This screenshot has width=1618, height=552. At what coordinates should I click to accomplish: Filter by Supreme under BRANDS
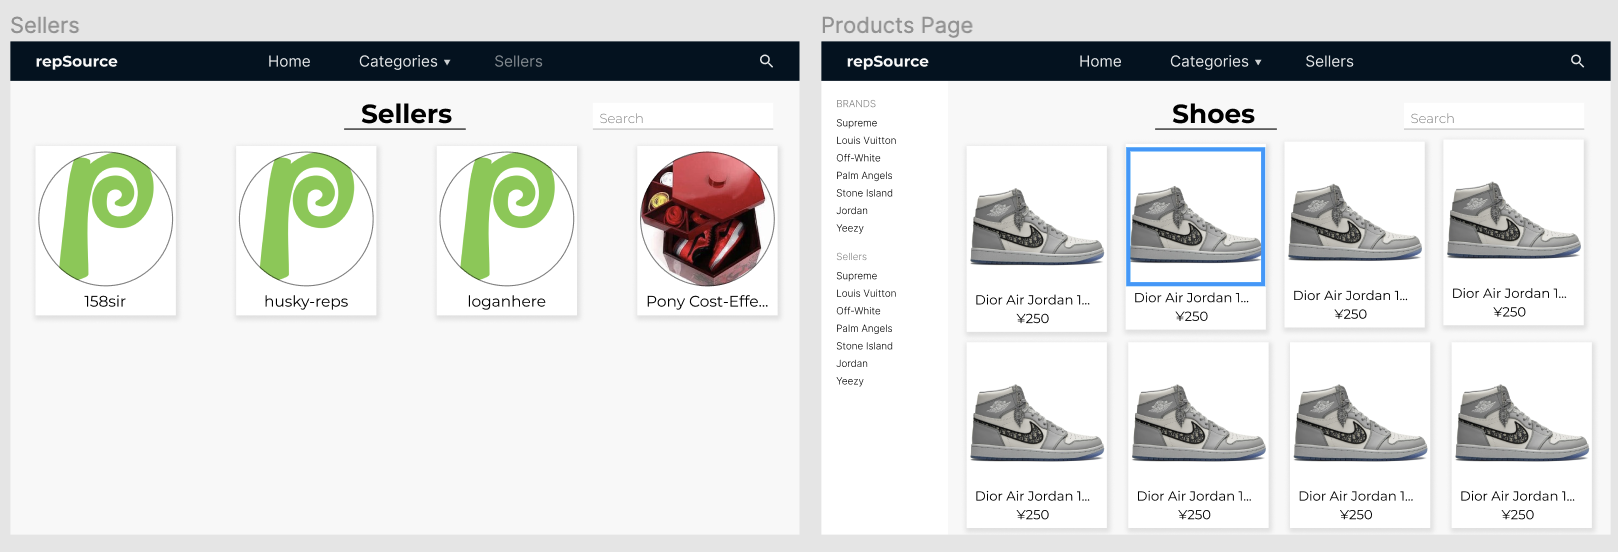[x=857, y=123]
